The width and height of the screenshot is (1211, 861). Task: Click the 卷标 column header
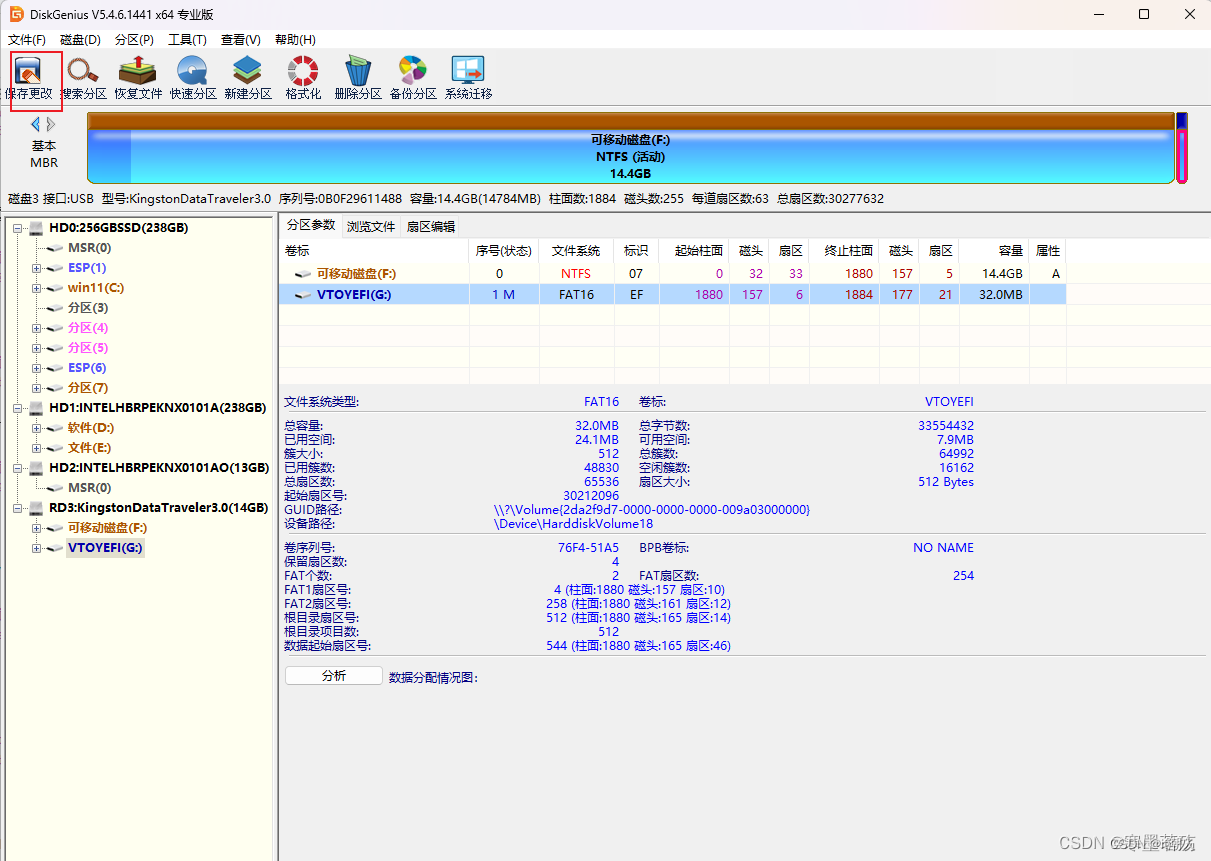(375, 251)
